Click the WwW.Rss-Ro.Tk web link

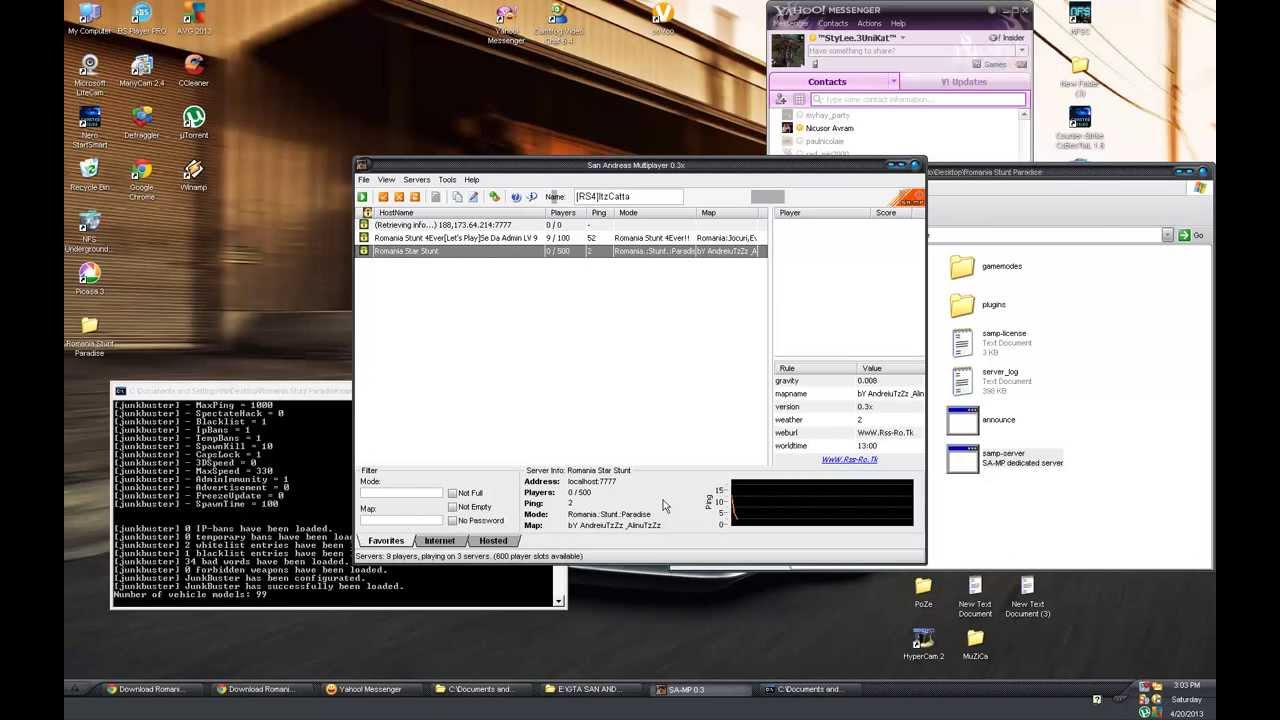pyautogui.click(x=849, y=460)
